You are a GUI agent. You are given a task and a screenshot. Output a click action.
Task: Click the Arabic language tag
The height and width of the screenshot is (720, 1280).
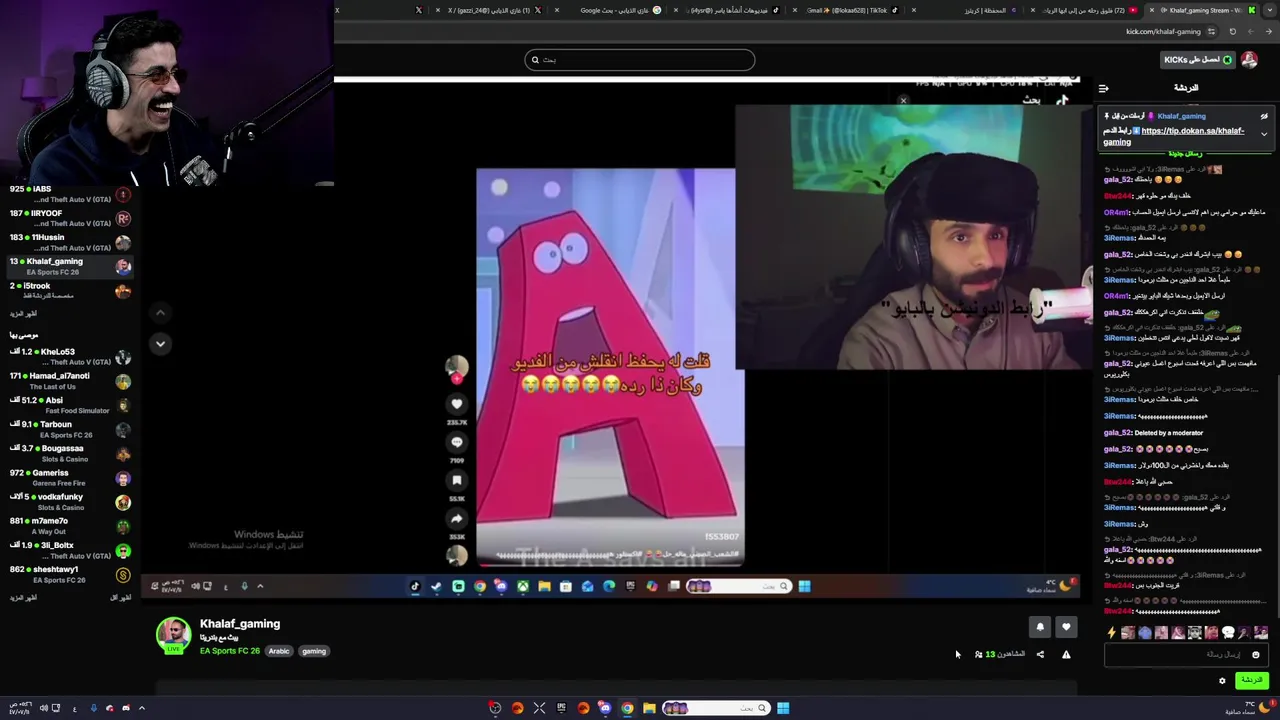click(x=279, y=651)
